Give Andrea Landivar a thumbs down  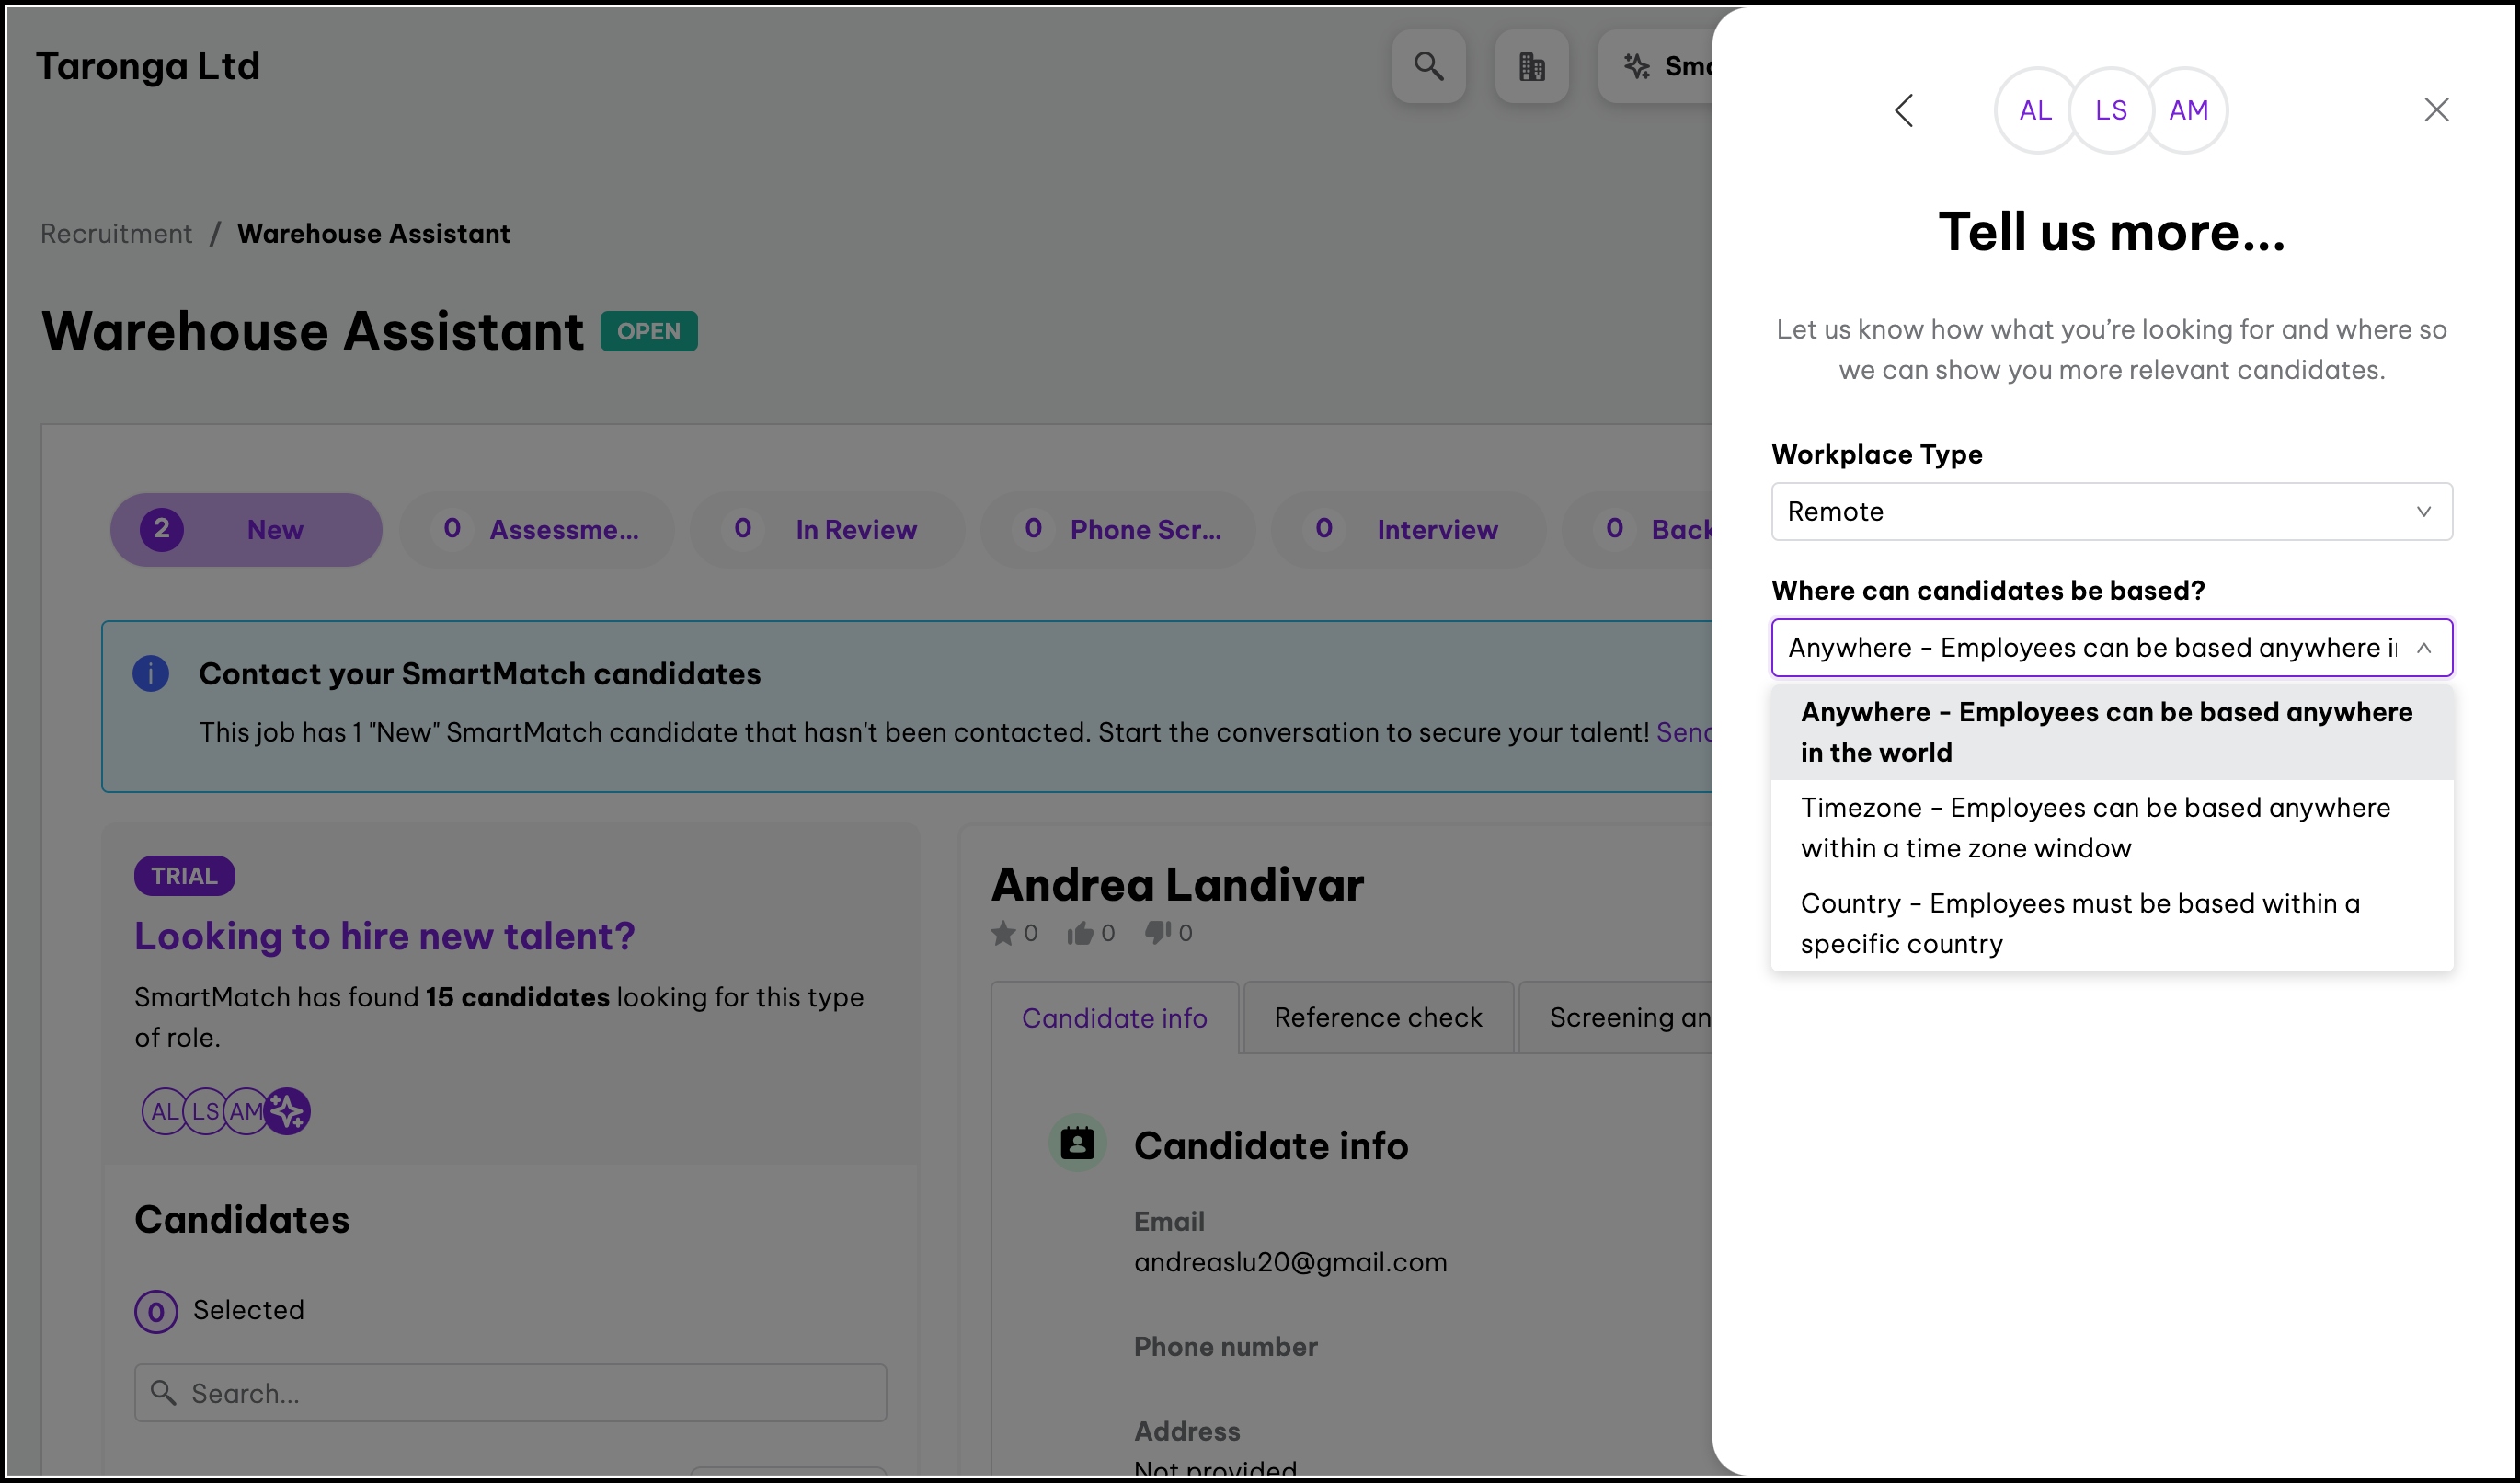pyautogui.click(x=1157, y=933)
